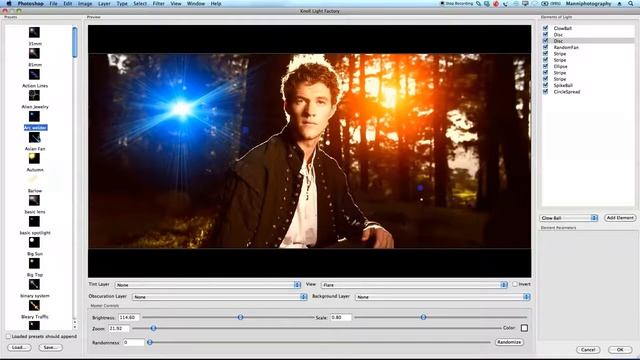The width and height of the screenshot is (640, 360).
Task: Open Spotlight search in the menu bar
Action: click(631, 3)
